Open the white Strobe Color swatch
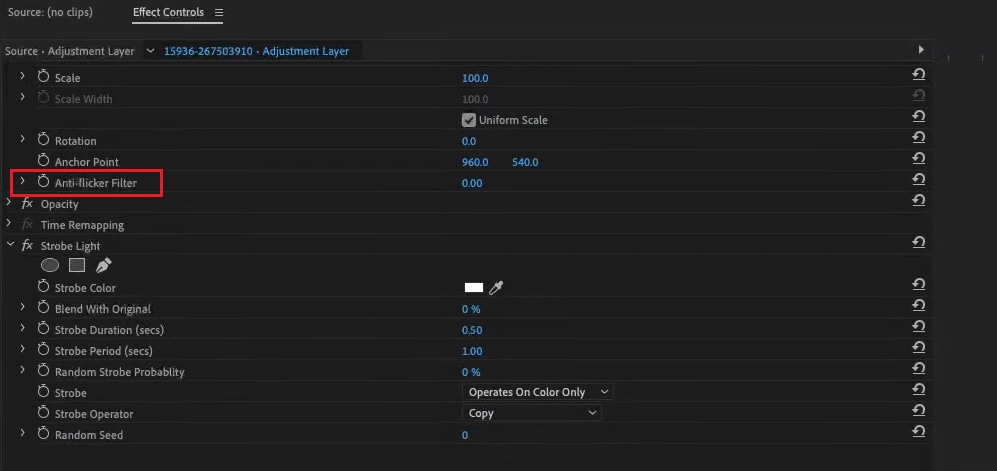This screenshot has width=997, height=471. tap(474, 287)
